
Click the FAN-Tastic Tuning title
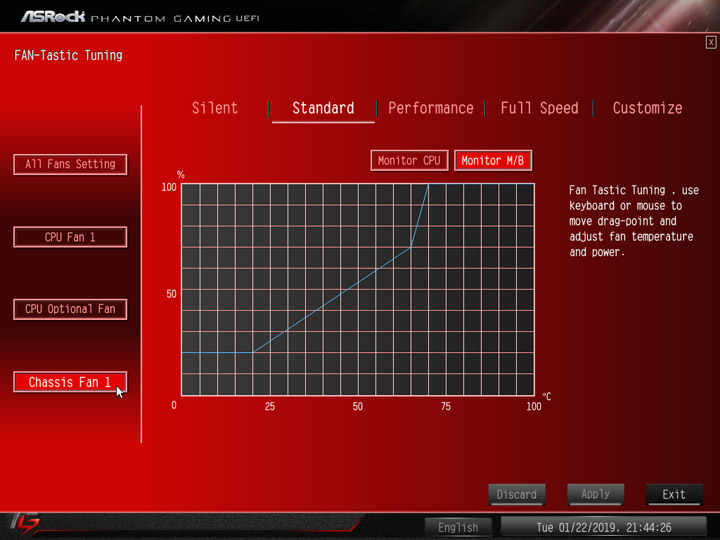pos(68,56)
